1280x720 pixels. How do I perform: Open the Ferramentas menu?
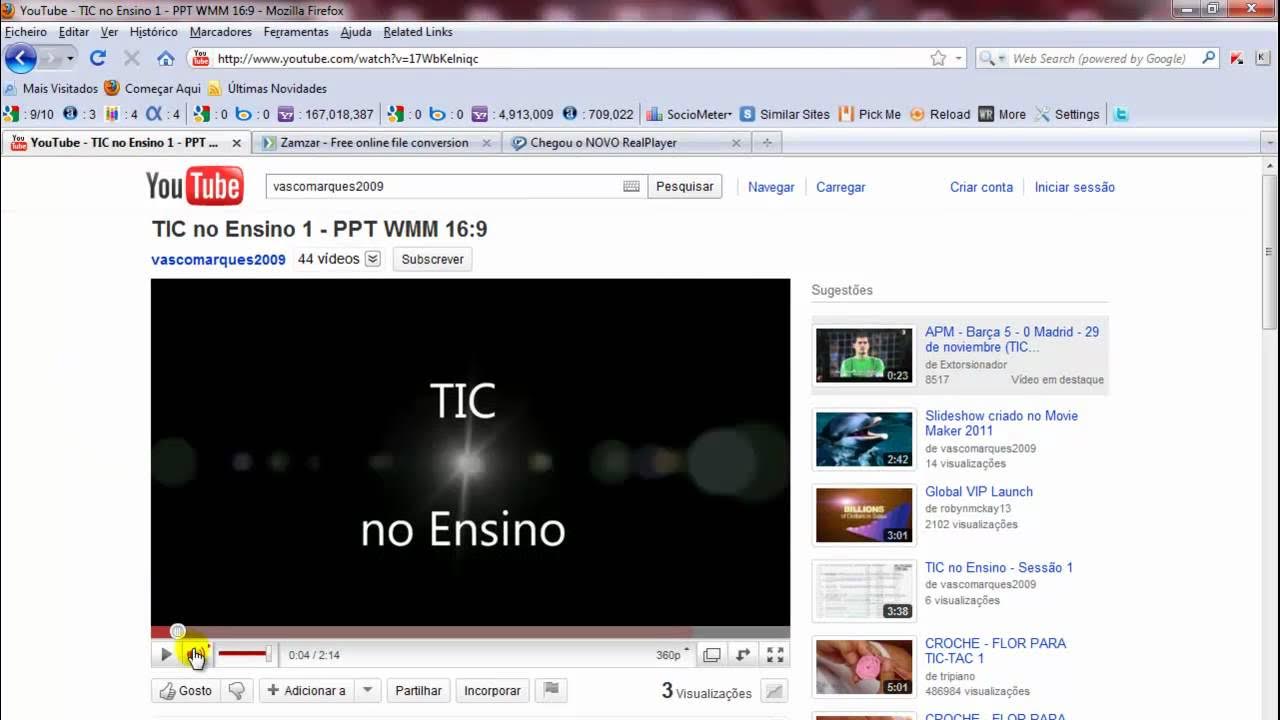tap(296, 32)
